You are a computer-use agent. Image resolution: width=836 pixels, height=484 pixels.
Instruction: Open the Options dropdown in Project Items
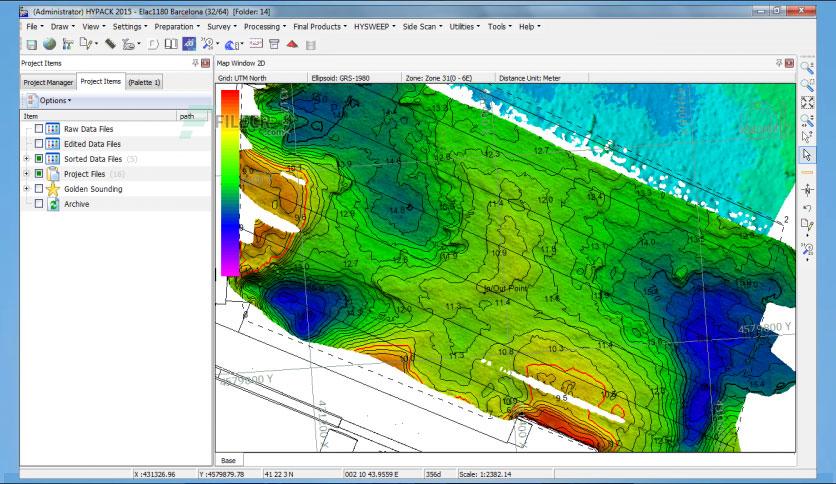click(49, 100)
